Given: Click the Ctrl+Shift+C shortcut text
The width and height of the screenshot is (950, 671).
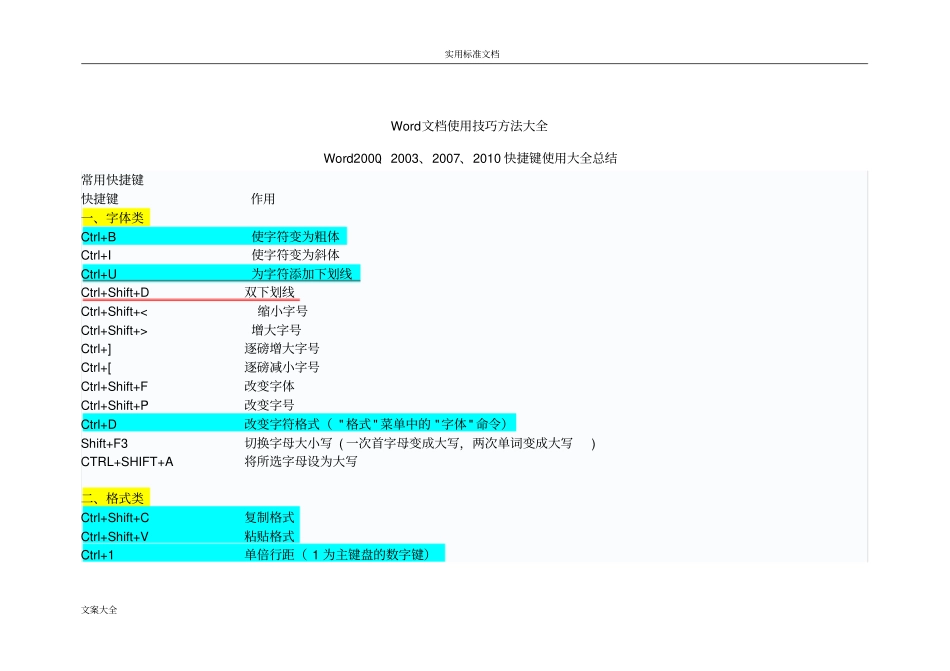Looking at the screenshot, I should click(115, 518).
